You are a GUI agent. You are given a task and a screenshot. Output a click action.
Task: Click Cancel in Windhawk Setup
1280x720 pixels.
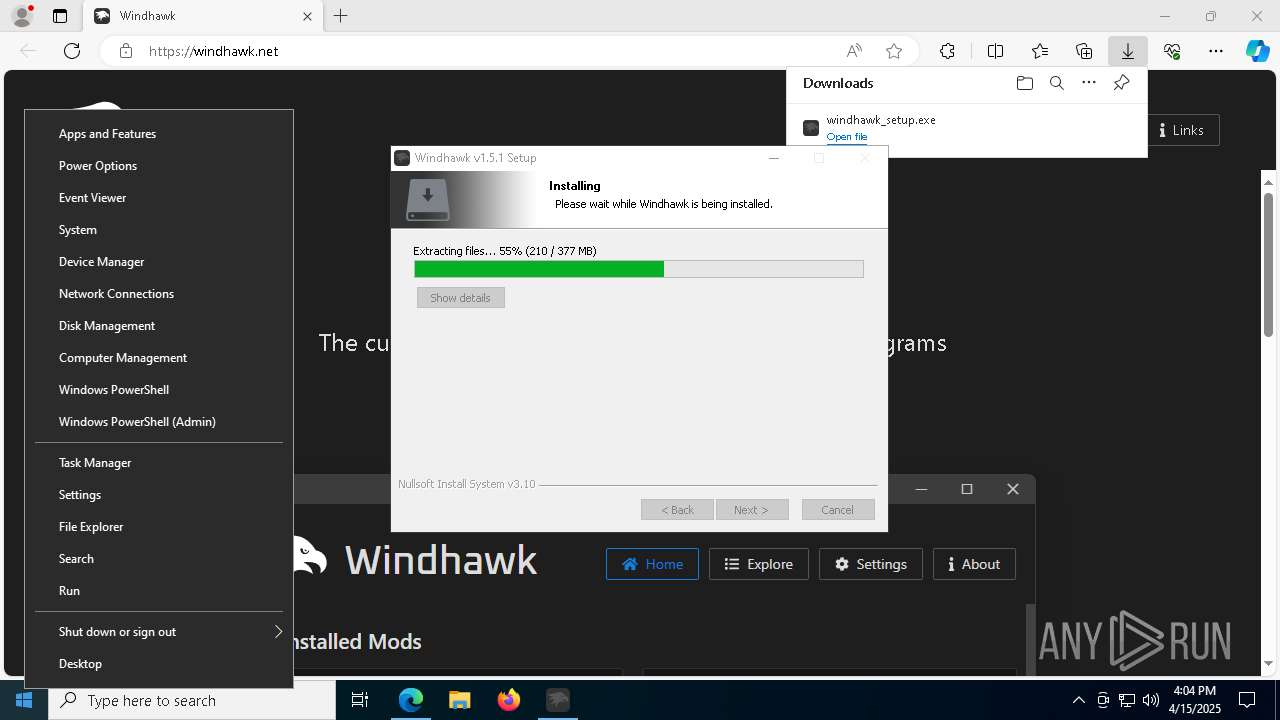coord(838,510)
